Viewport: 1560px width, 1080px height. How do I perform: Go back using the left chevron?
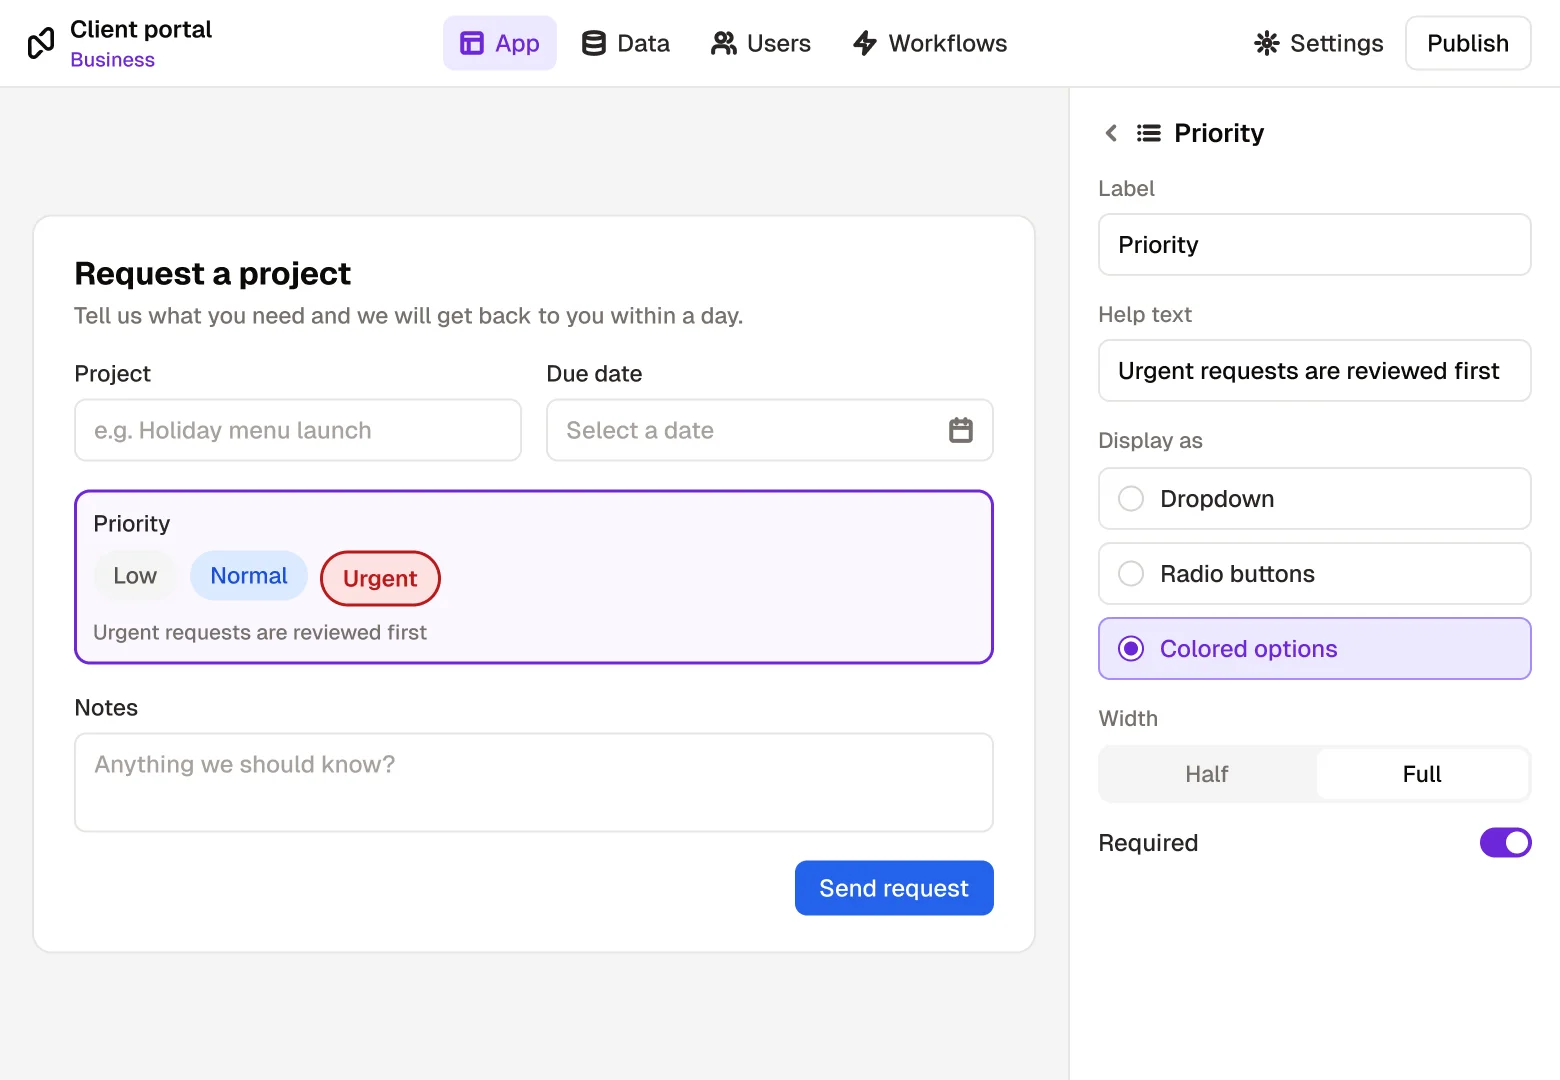(1111, 133)
